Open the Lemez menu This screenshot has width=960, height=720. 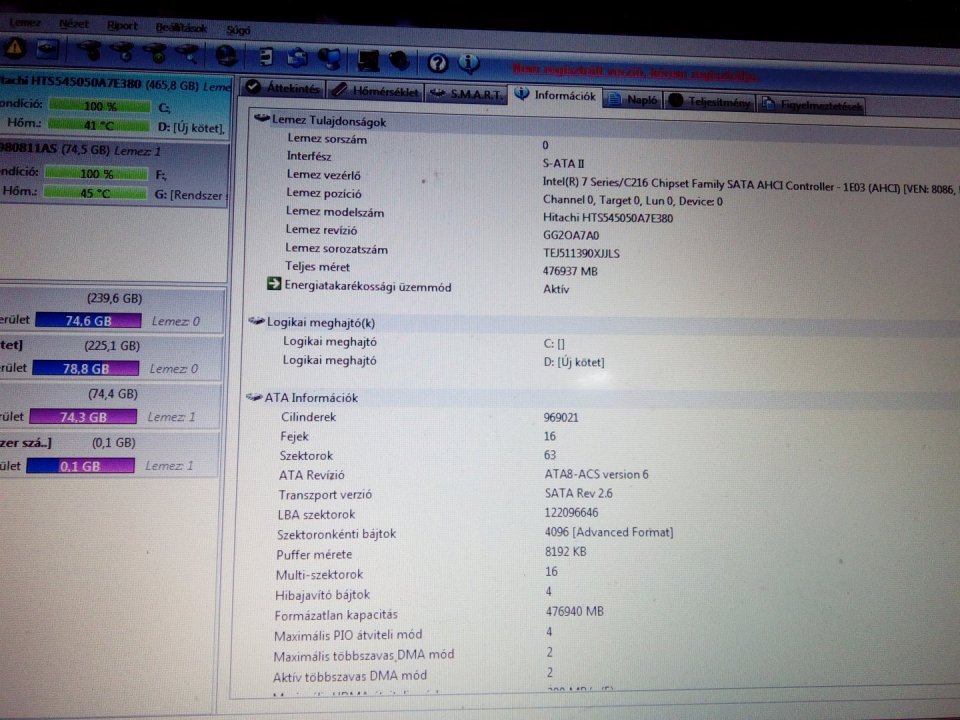click(x=24, y=23)
